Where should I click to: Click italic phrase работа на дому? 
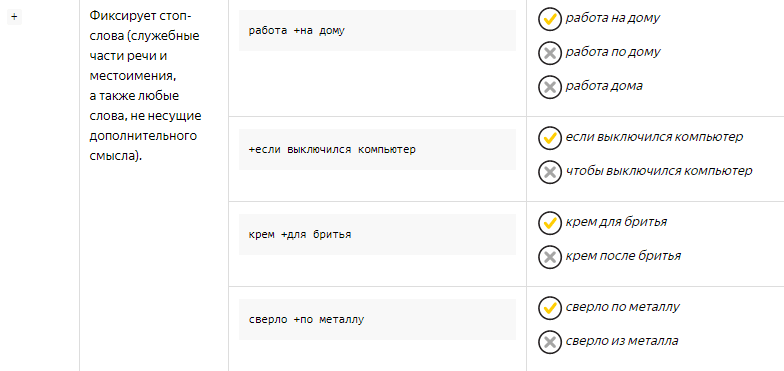(612, 18)
